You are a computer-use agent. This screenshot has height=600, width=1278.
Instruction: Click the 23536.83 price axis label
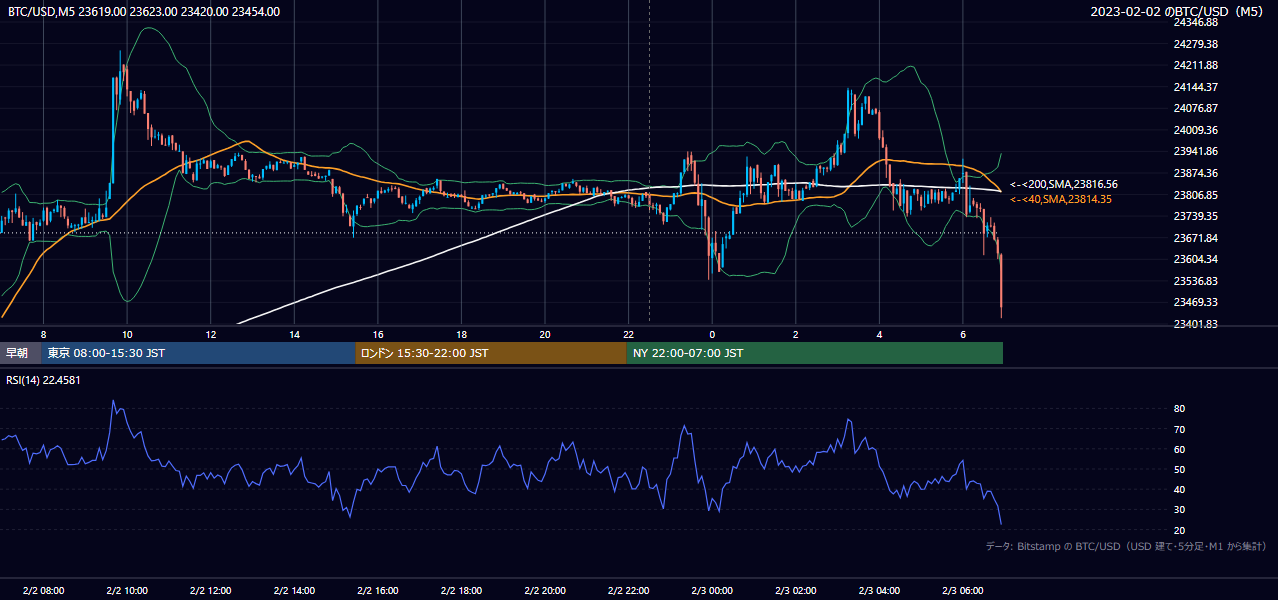(x=1195, y=281)
